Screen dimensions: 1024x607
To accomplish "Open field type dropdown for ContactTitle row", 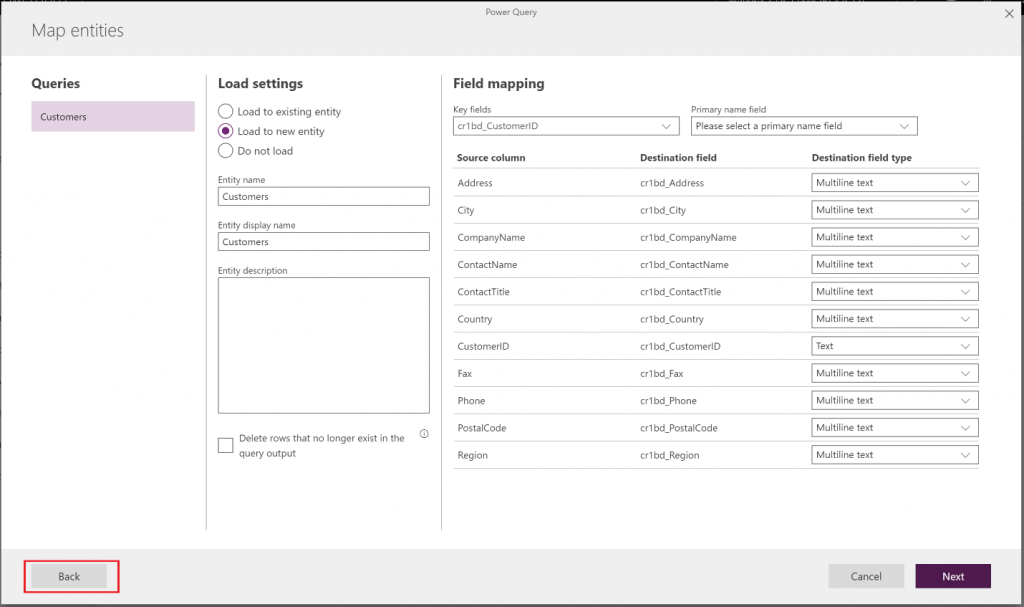I will coord(895,291).
